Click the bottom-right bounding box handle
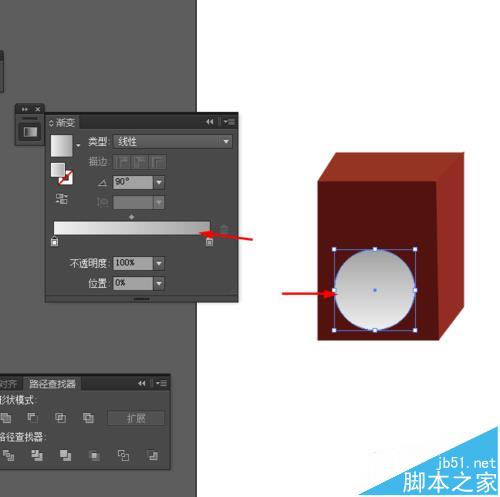500x497 pixels. 415,330
